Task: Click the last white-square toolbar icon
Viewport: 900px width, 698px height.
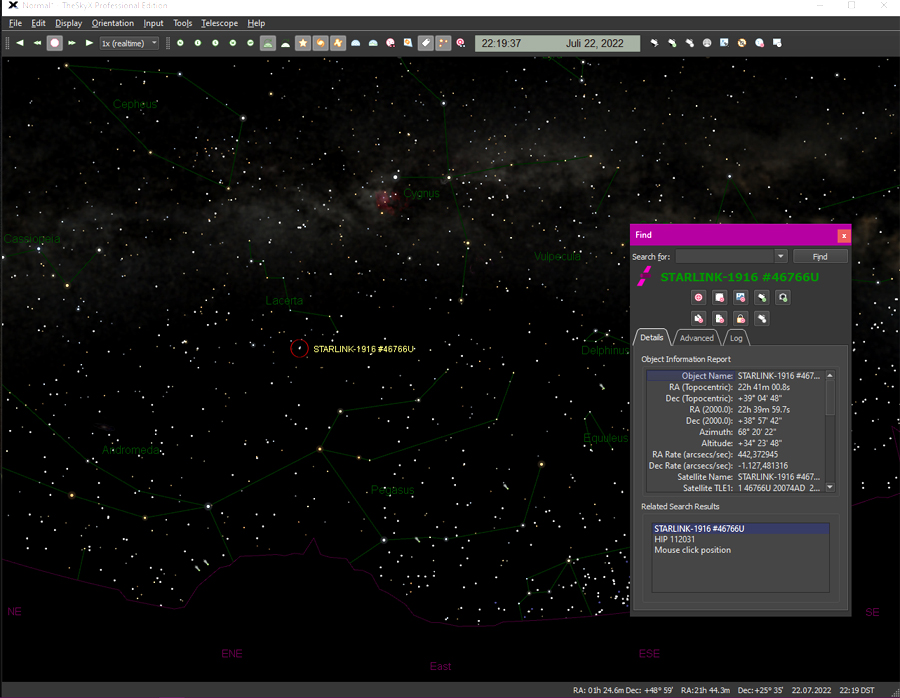Action: coord(777,43)
